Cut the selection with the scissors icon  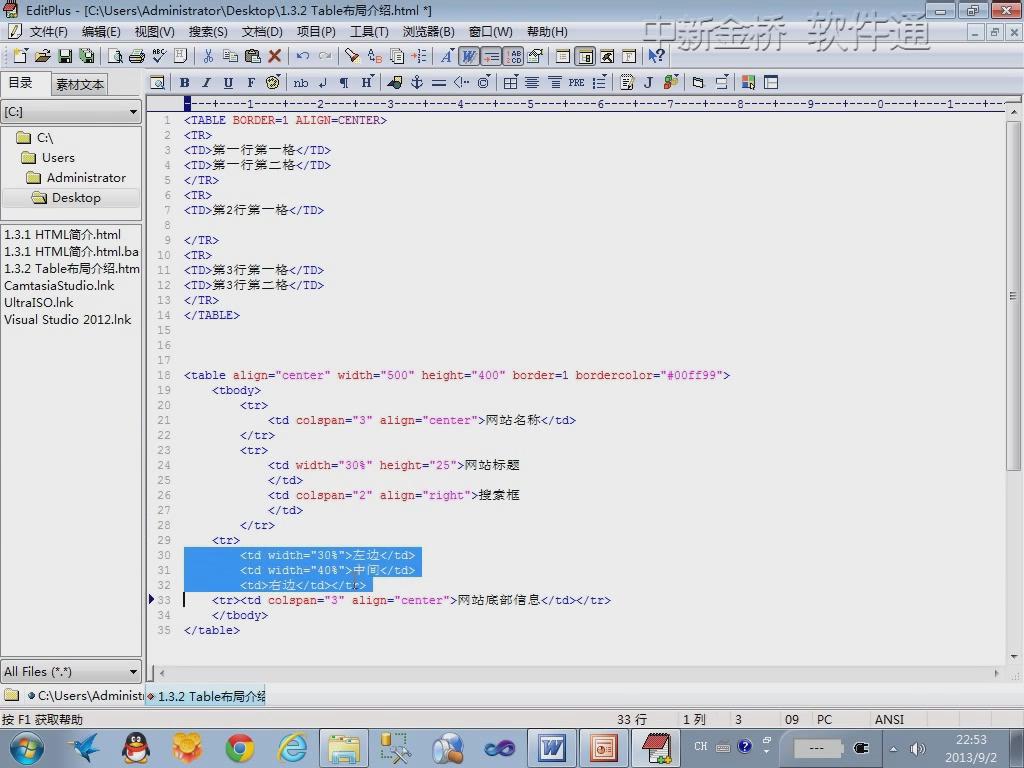coord(208,56)
